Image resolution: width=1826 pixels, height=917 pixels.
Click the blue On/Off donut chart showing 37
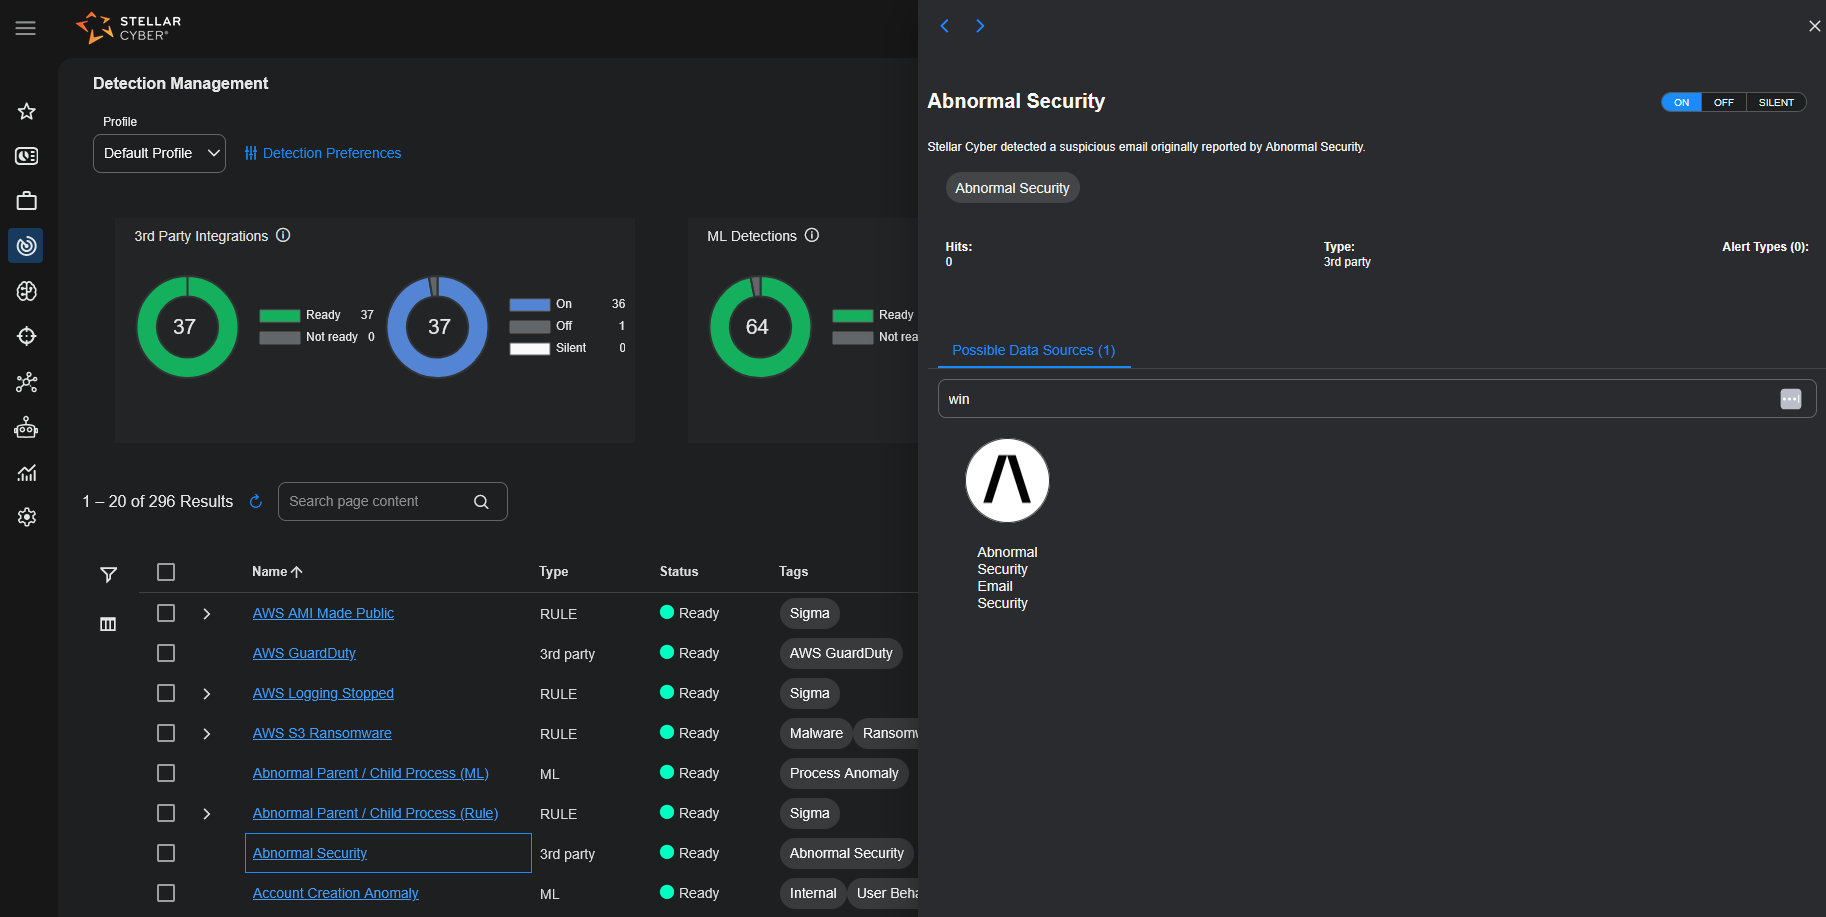[x=438, y=326]
